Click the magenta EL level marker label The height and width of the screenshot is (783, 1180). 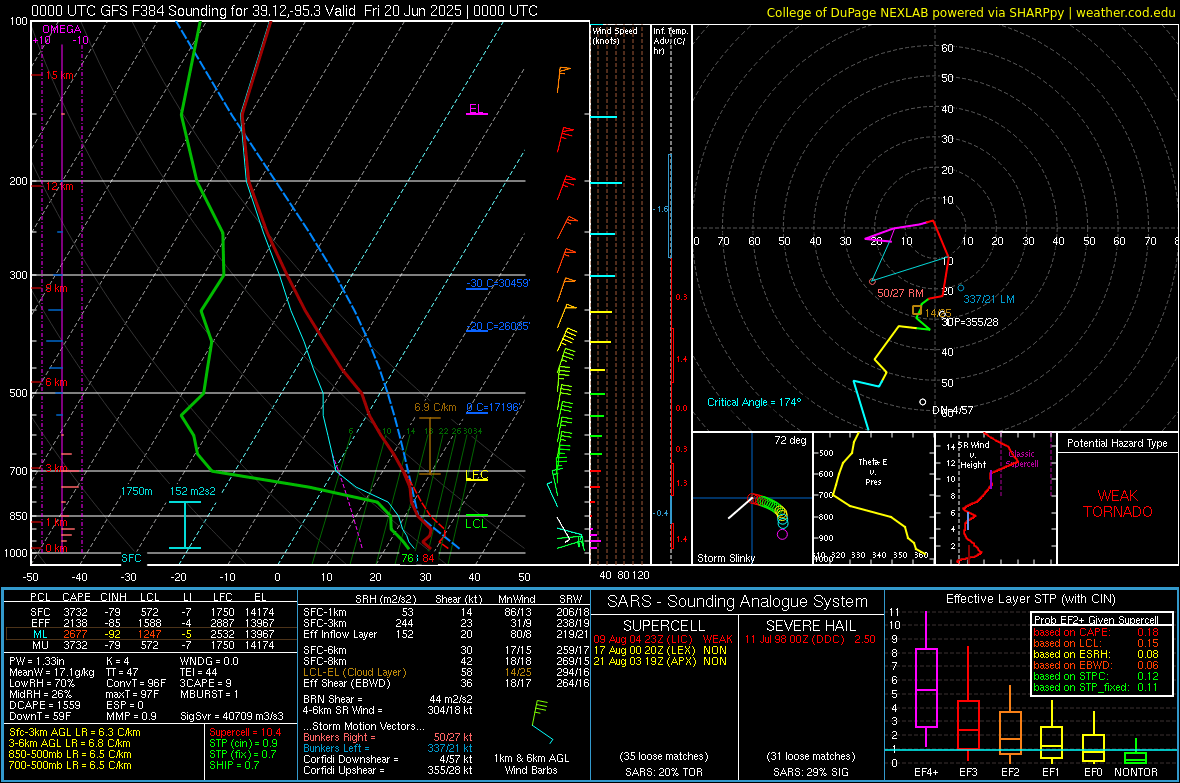pyautogui.click(x=476, y=108)
